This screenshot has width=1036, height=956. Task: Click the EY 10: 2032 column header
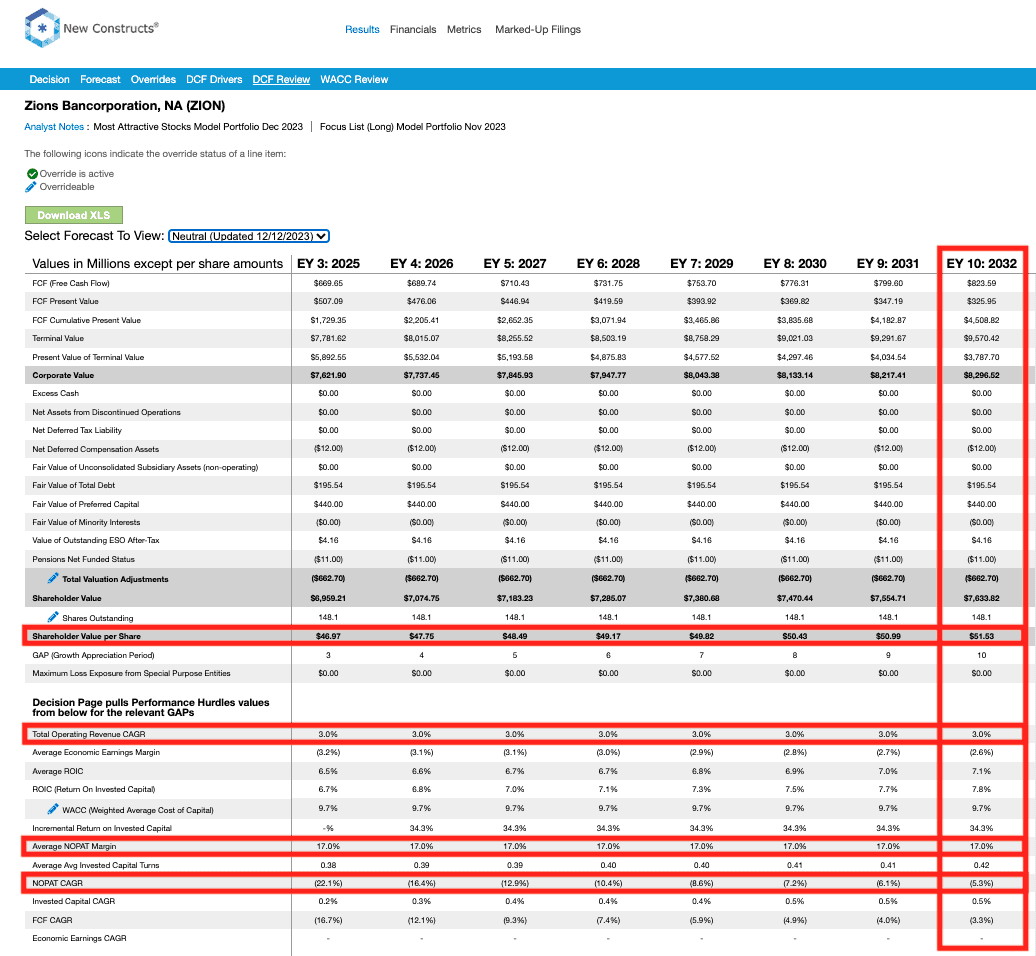click(x=982, y=264)
